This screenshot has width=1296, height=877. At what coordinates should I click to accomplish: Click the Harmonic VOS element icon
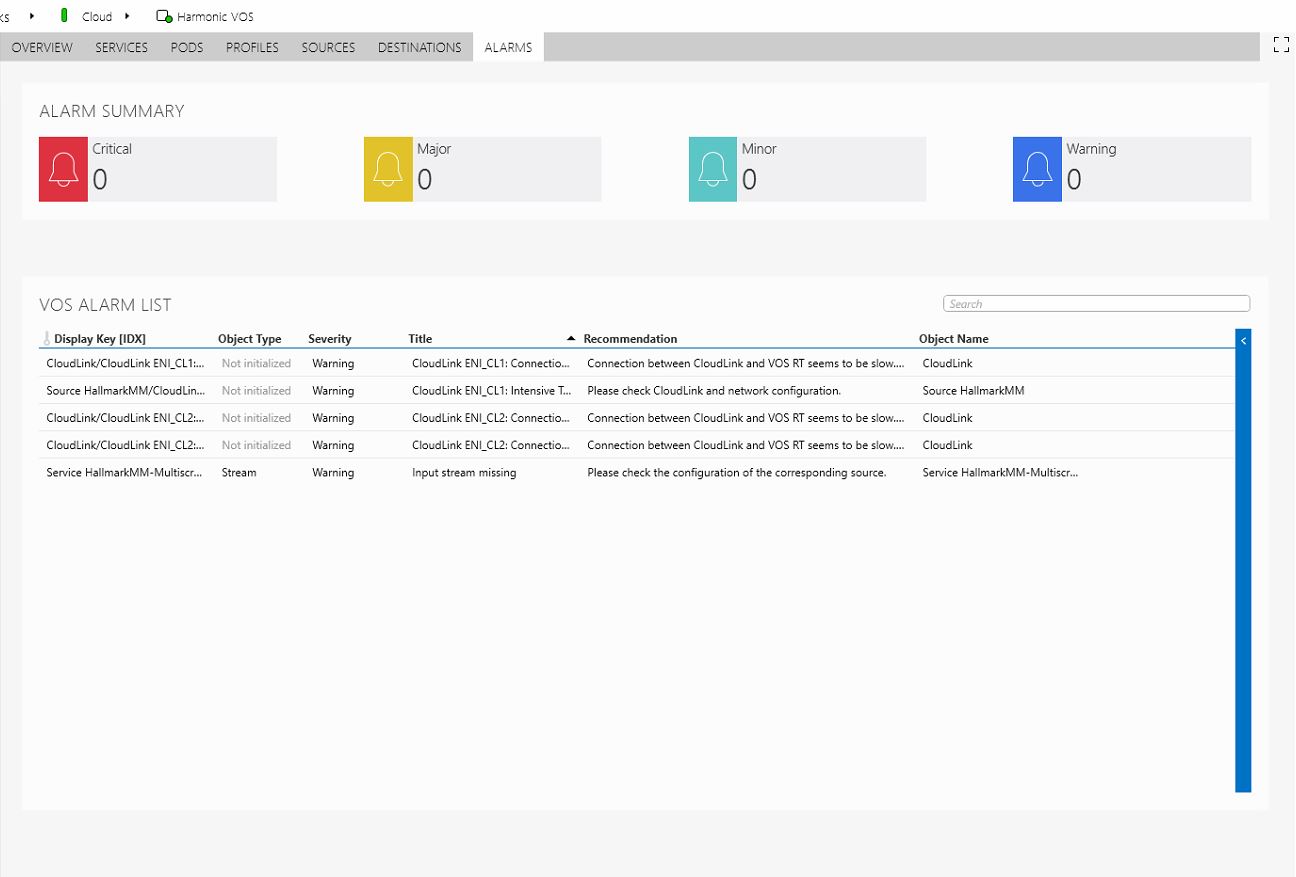tap(164, 16)
